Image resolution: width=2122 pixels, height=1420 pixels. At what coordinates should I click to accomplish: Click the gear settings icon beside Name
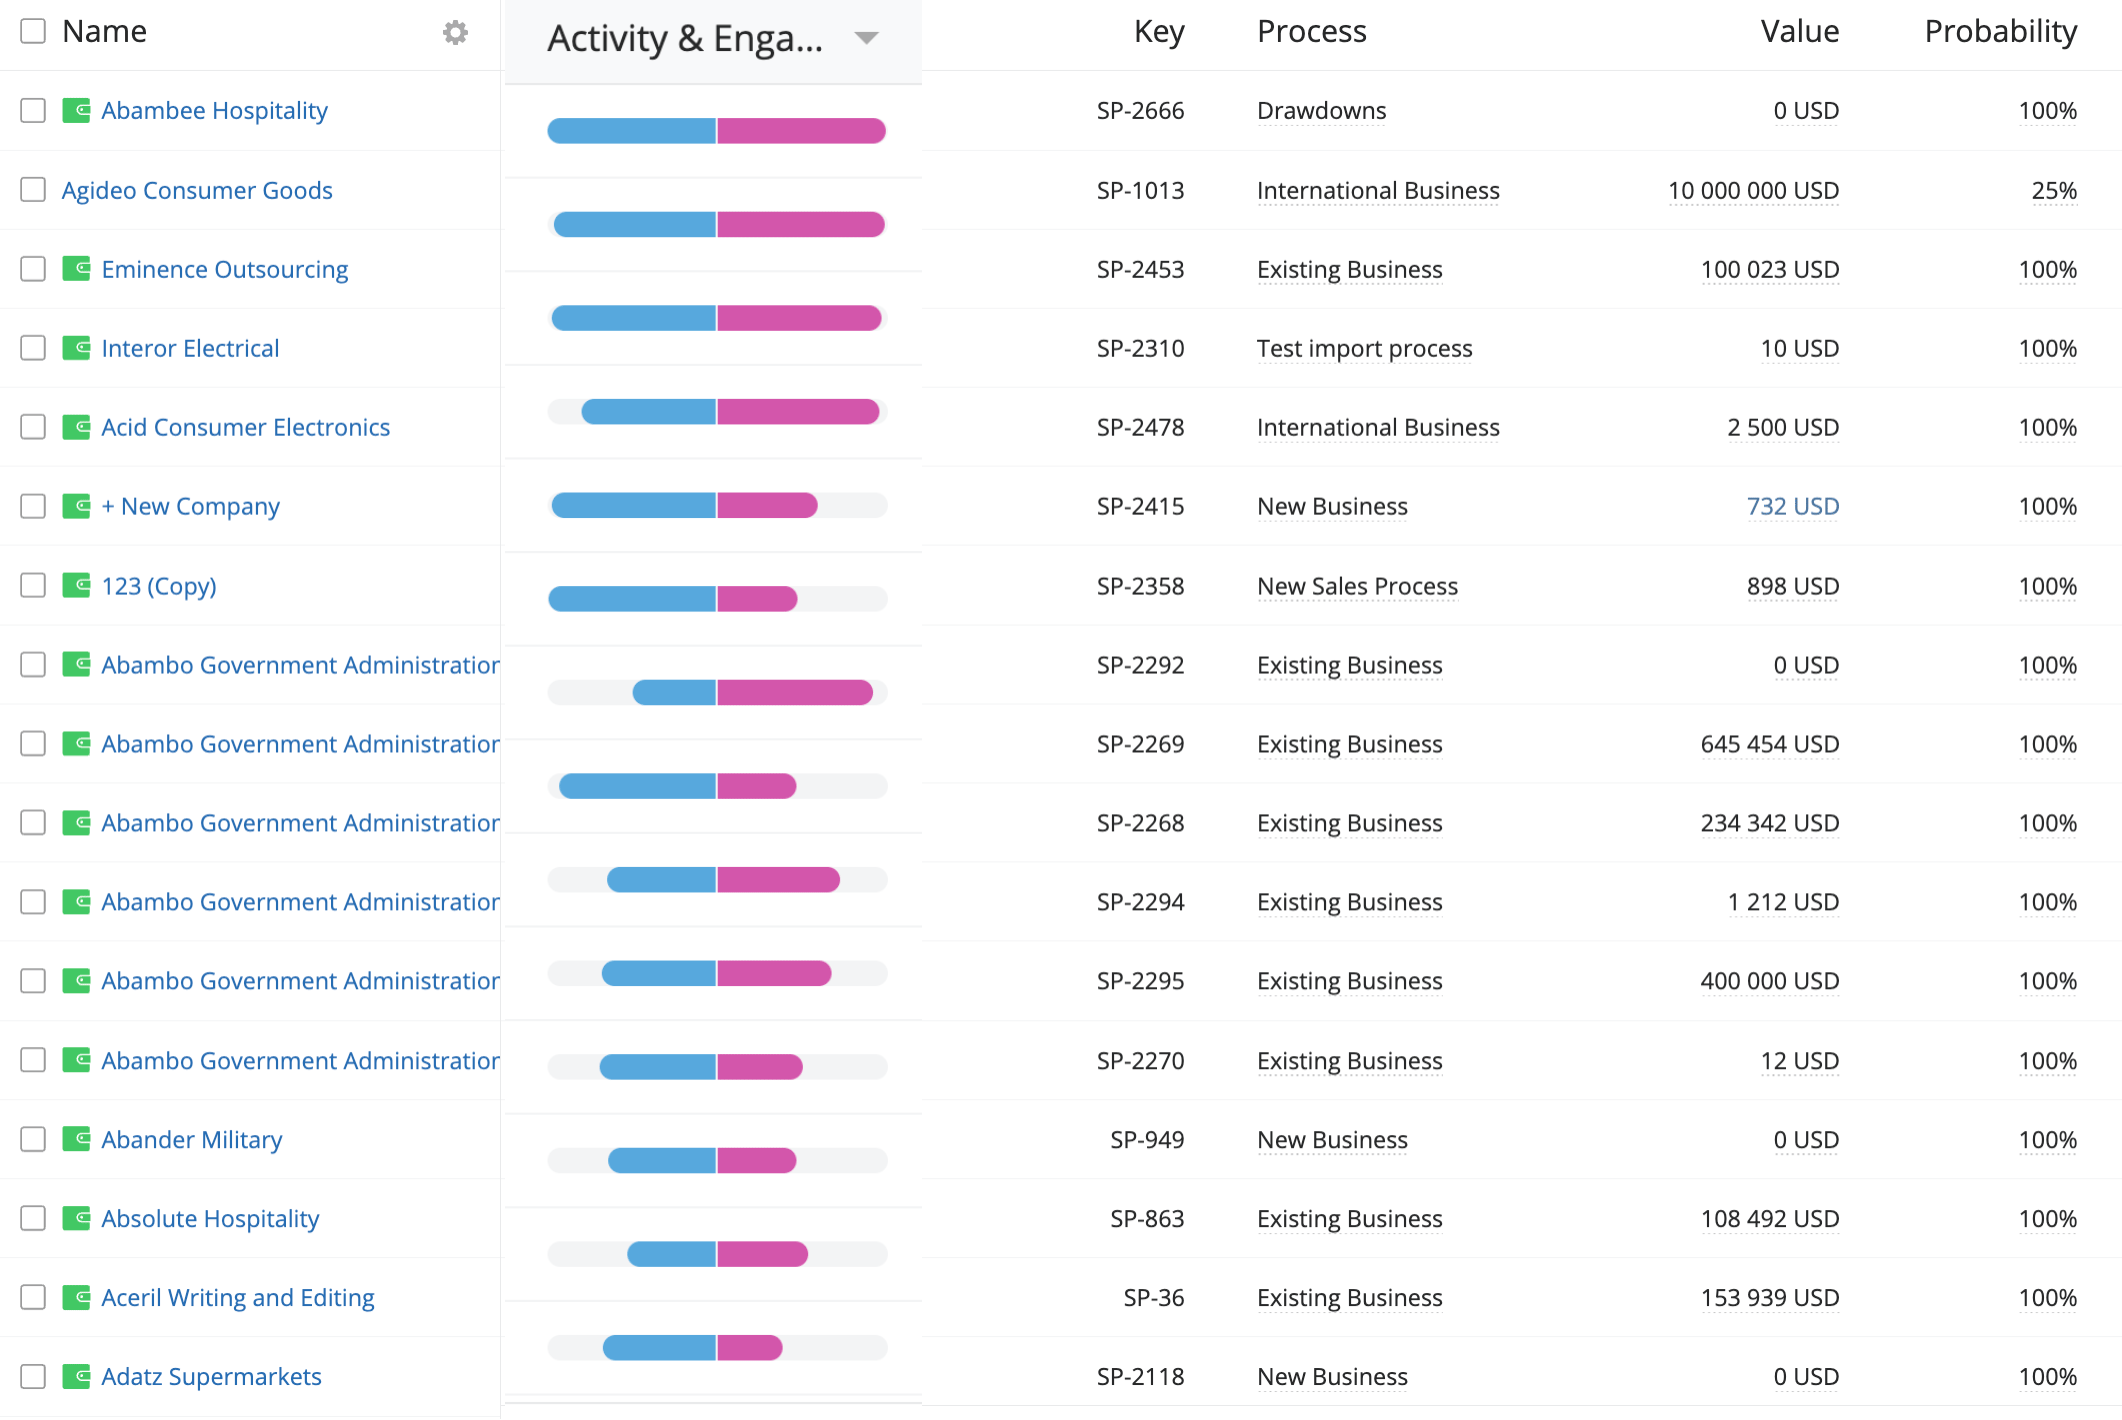(x=455, y=32)
